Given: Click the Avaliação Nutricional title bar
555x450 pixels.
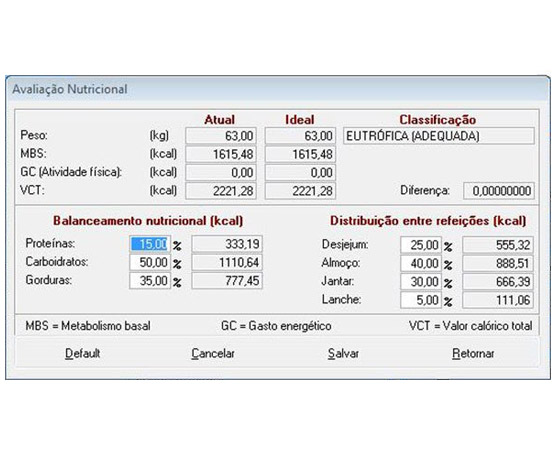Looking at the screenshot, I should 278,89.
